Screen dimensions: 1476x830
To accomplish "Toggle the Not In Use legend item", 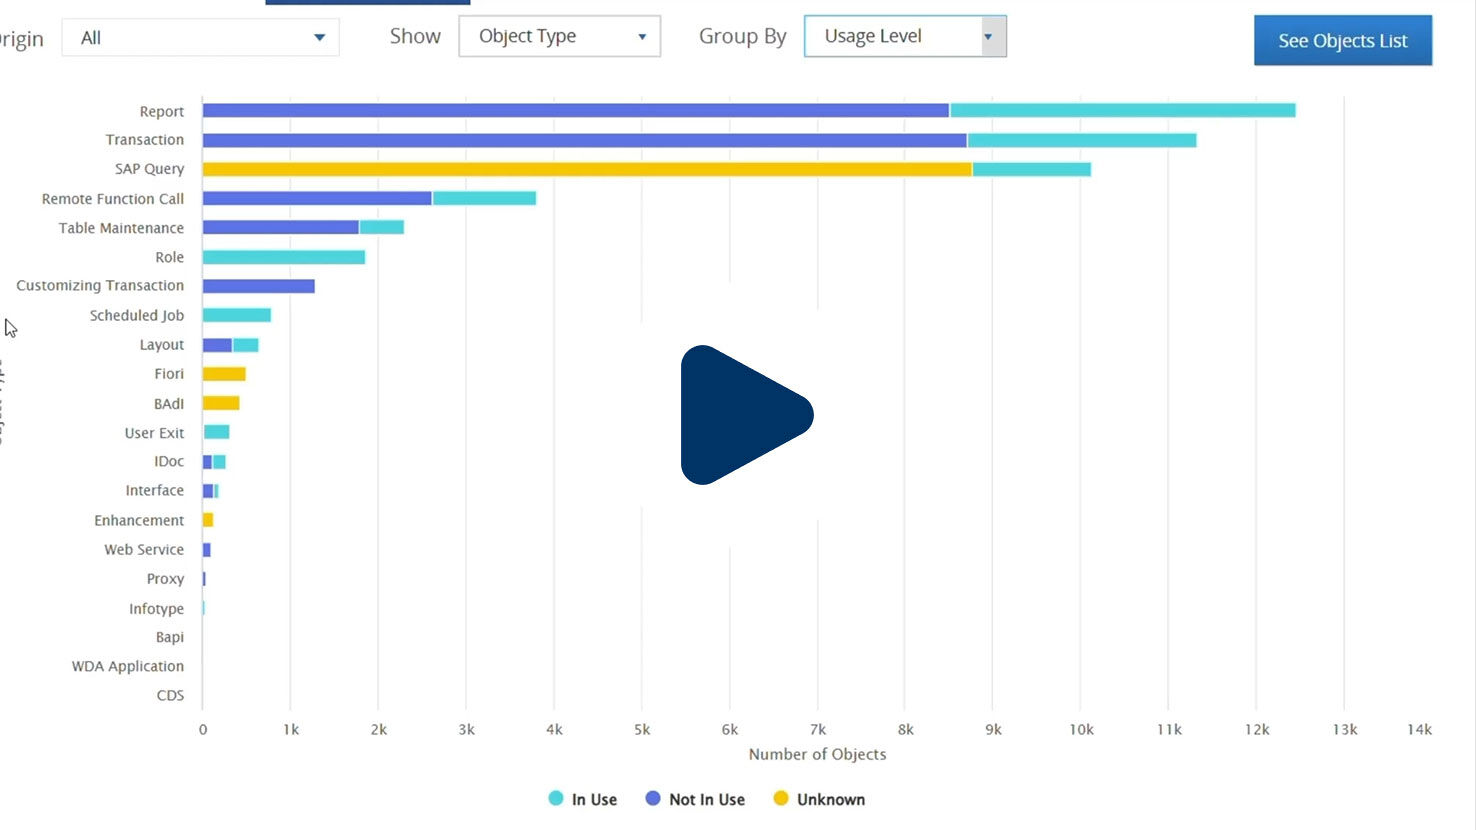I will tap(695, 799).
